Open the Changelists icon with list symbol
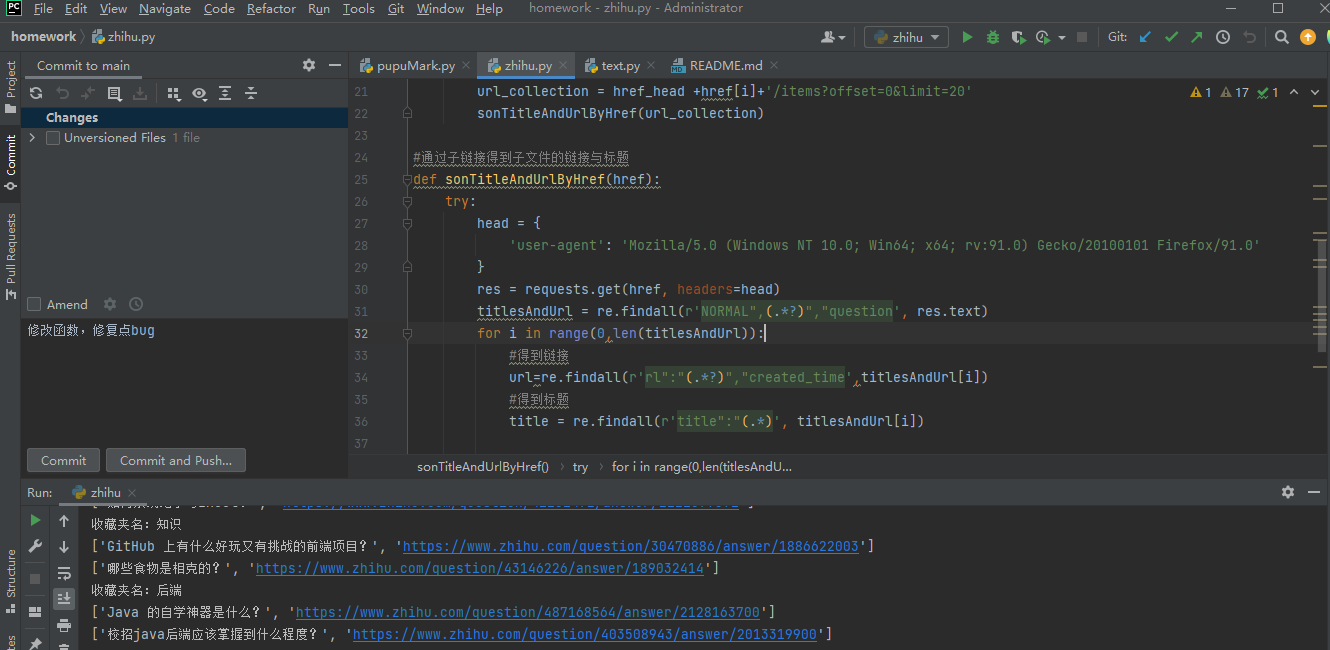Viewport: 1330px width, 650px height. [x=114, y=93]
